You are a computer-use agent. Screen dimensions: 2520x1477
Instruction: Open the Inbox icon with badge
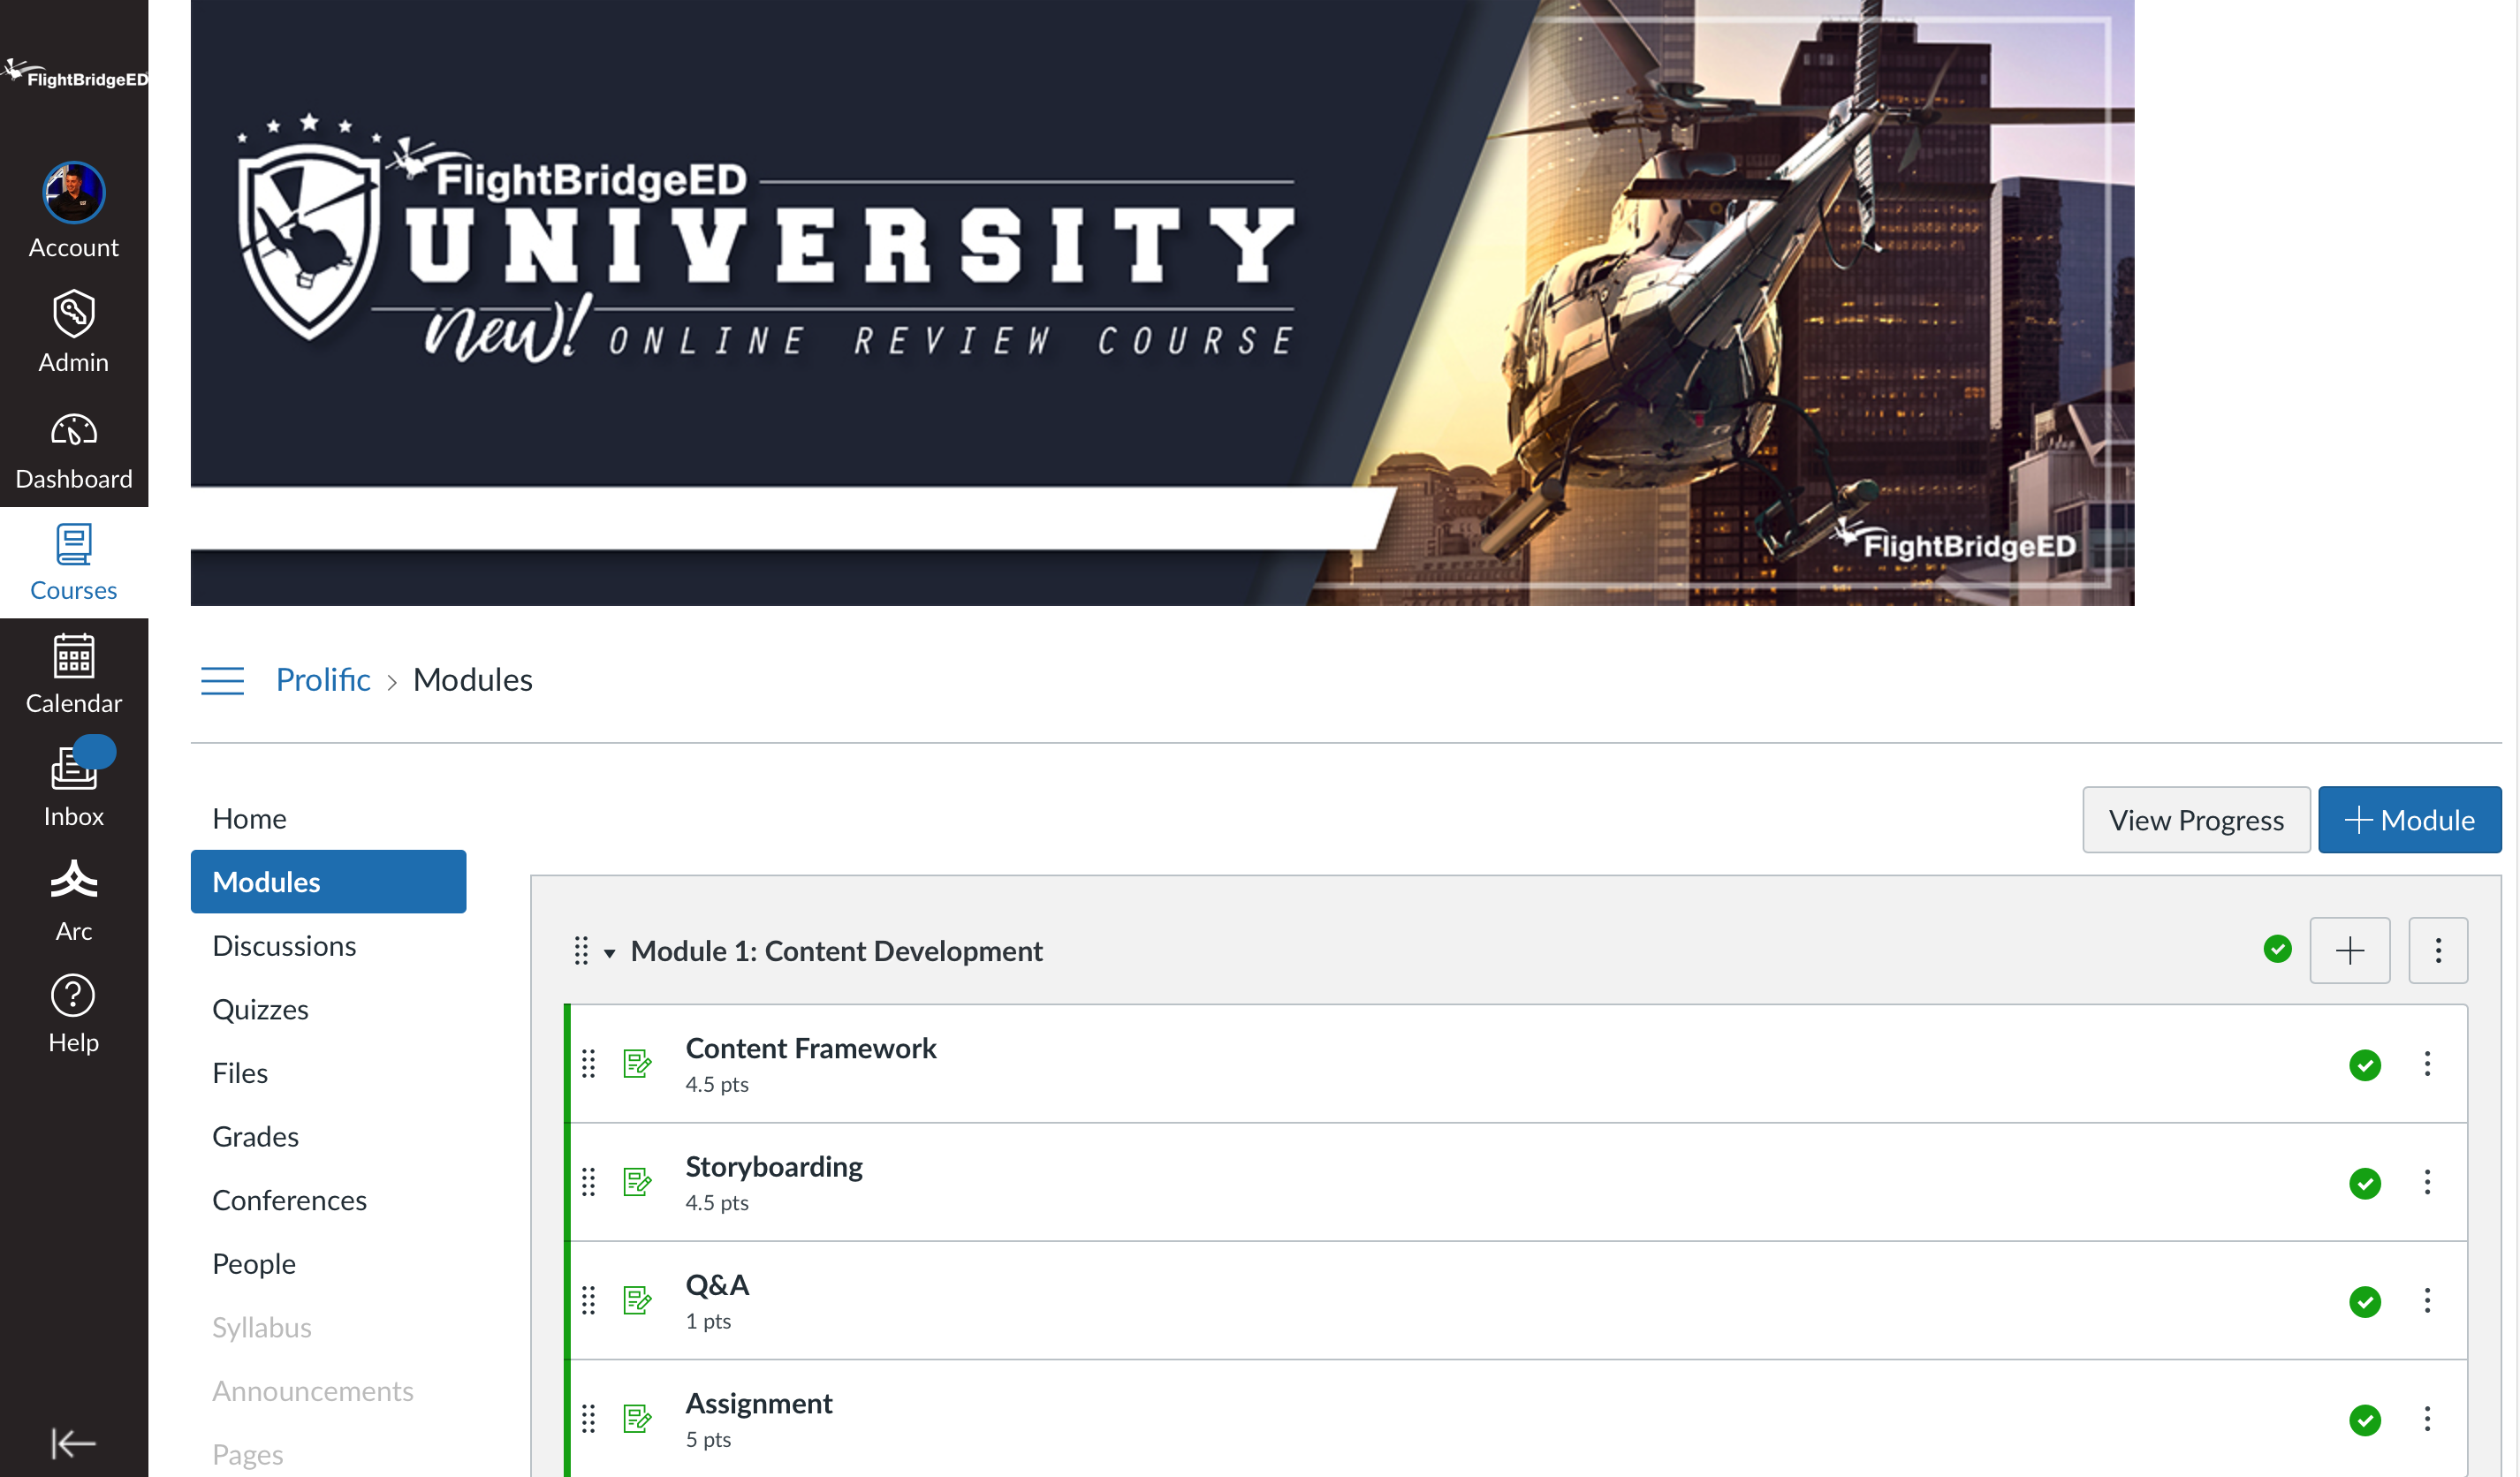[73, 768]
